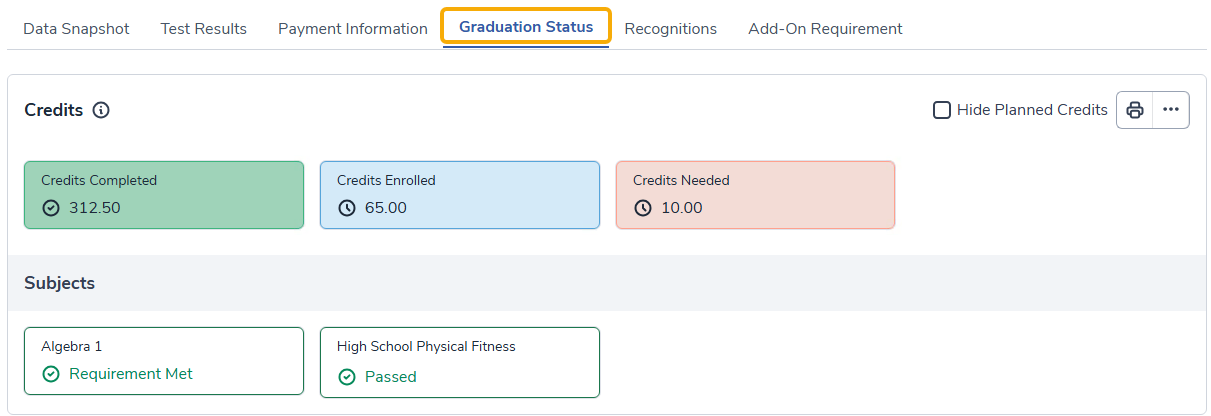Open the three-dots more options menu
Viewport: 1211px width, 416px height.
[1171, 110]
